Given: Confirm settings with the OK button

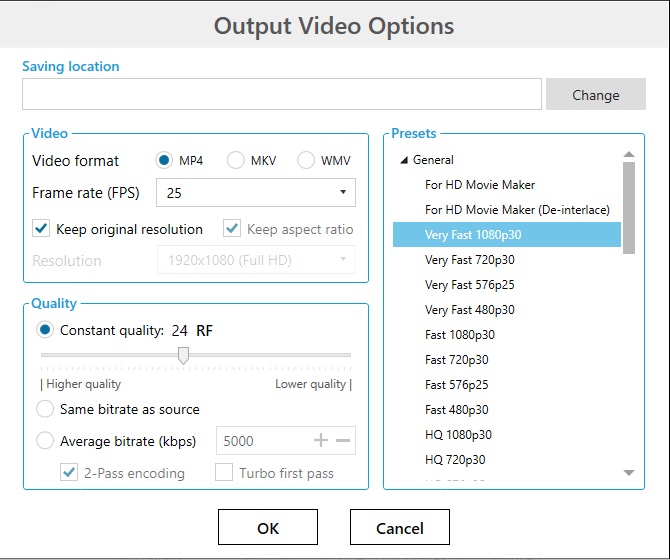Looking at the screenshot, I should (267, 527).
